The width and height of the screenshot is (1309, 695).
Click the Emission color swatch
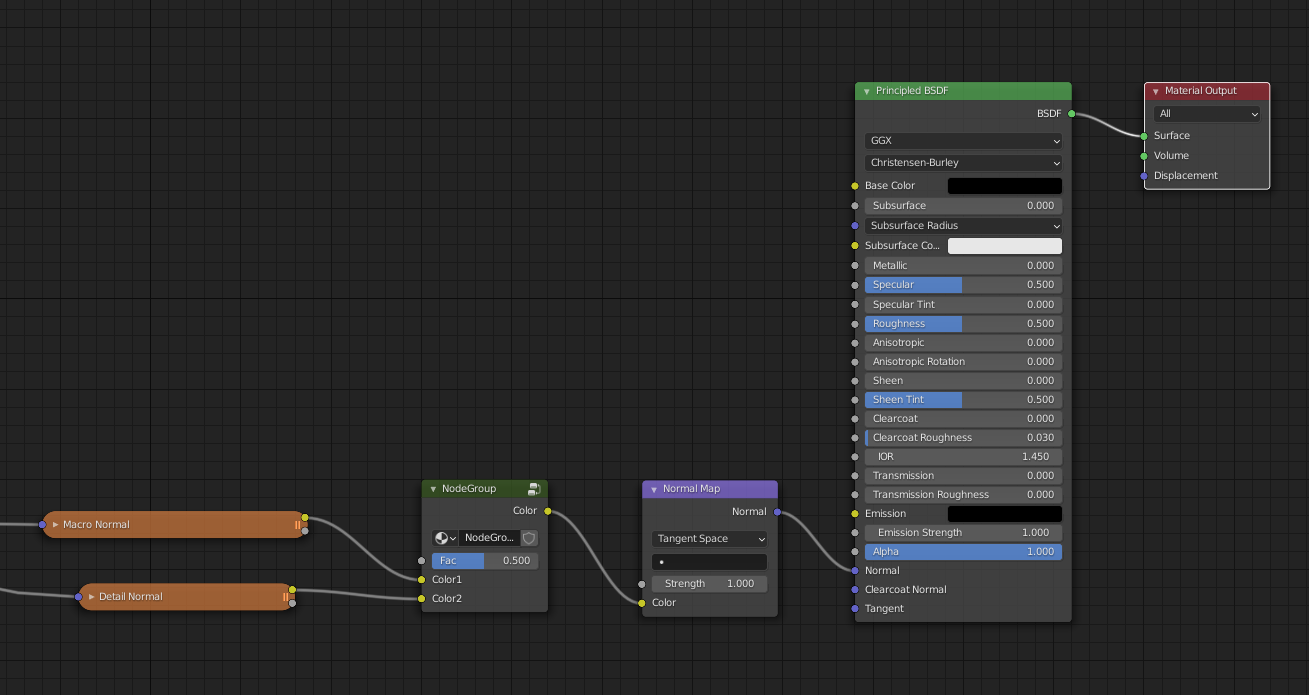click(1005, 514)
